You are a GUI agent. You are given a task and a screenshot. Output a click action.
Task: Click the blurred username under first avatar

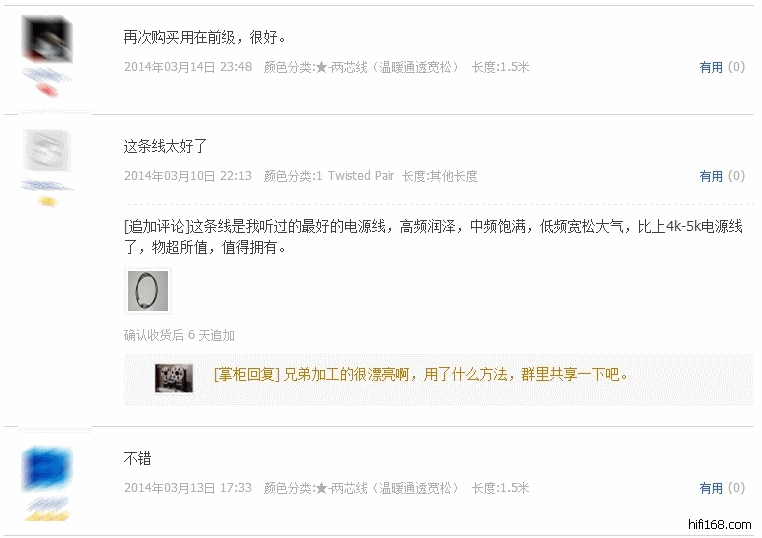pyautogui.click(x=47, y=75)
